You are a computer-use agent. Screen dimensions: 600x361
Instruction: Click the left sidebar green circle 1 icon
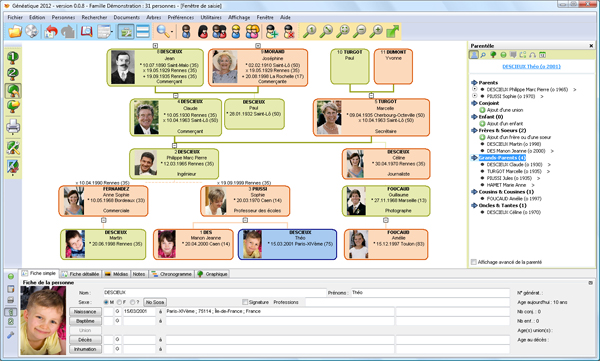coord(13,57)
